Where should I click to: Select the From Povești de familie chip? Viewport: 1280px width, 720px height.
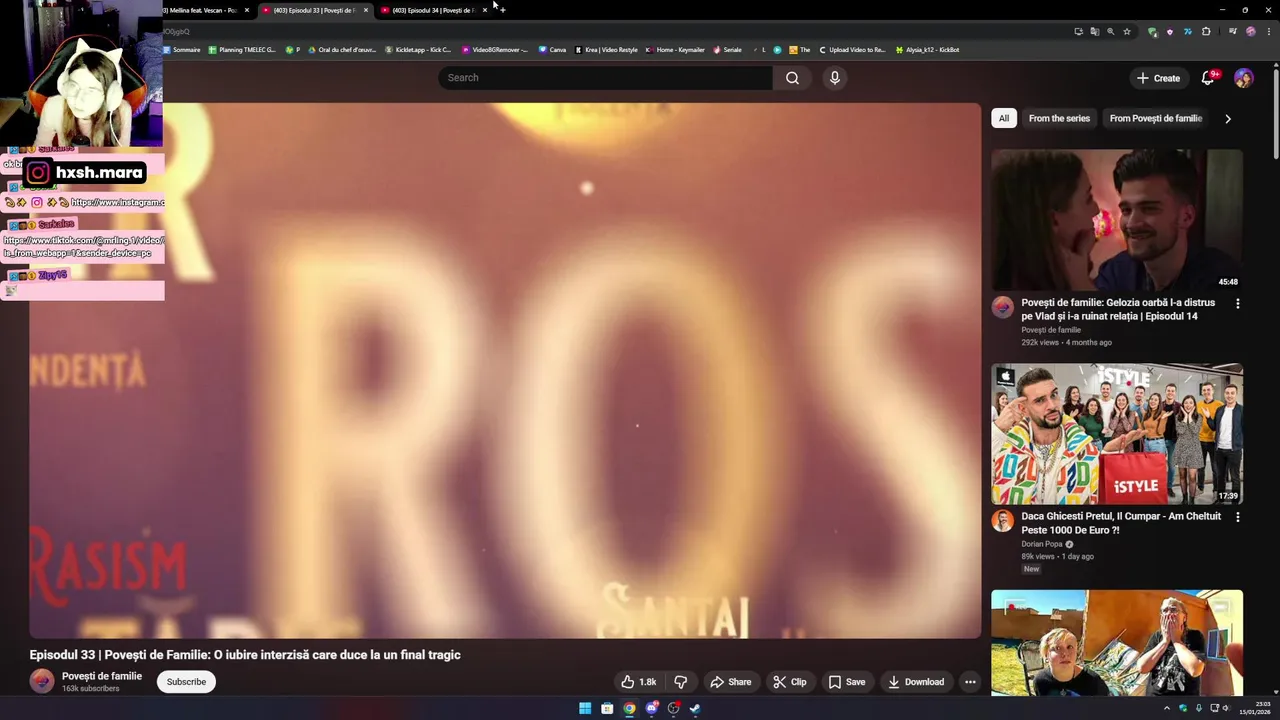(1155, 118)
